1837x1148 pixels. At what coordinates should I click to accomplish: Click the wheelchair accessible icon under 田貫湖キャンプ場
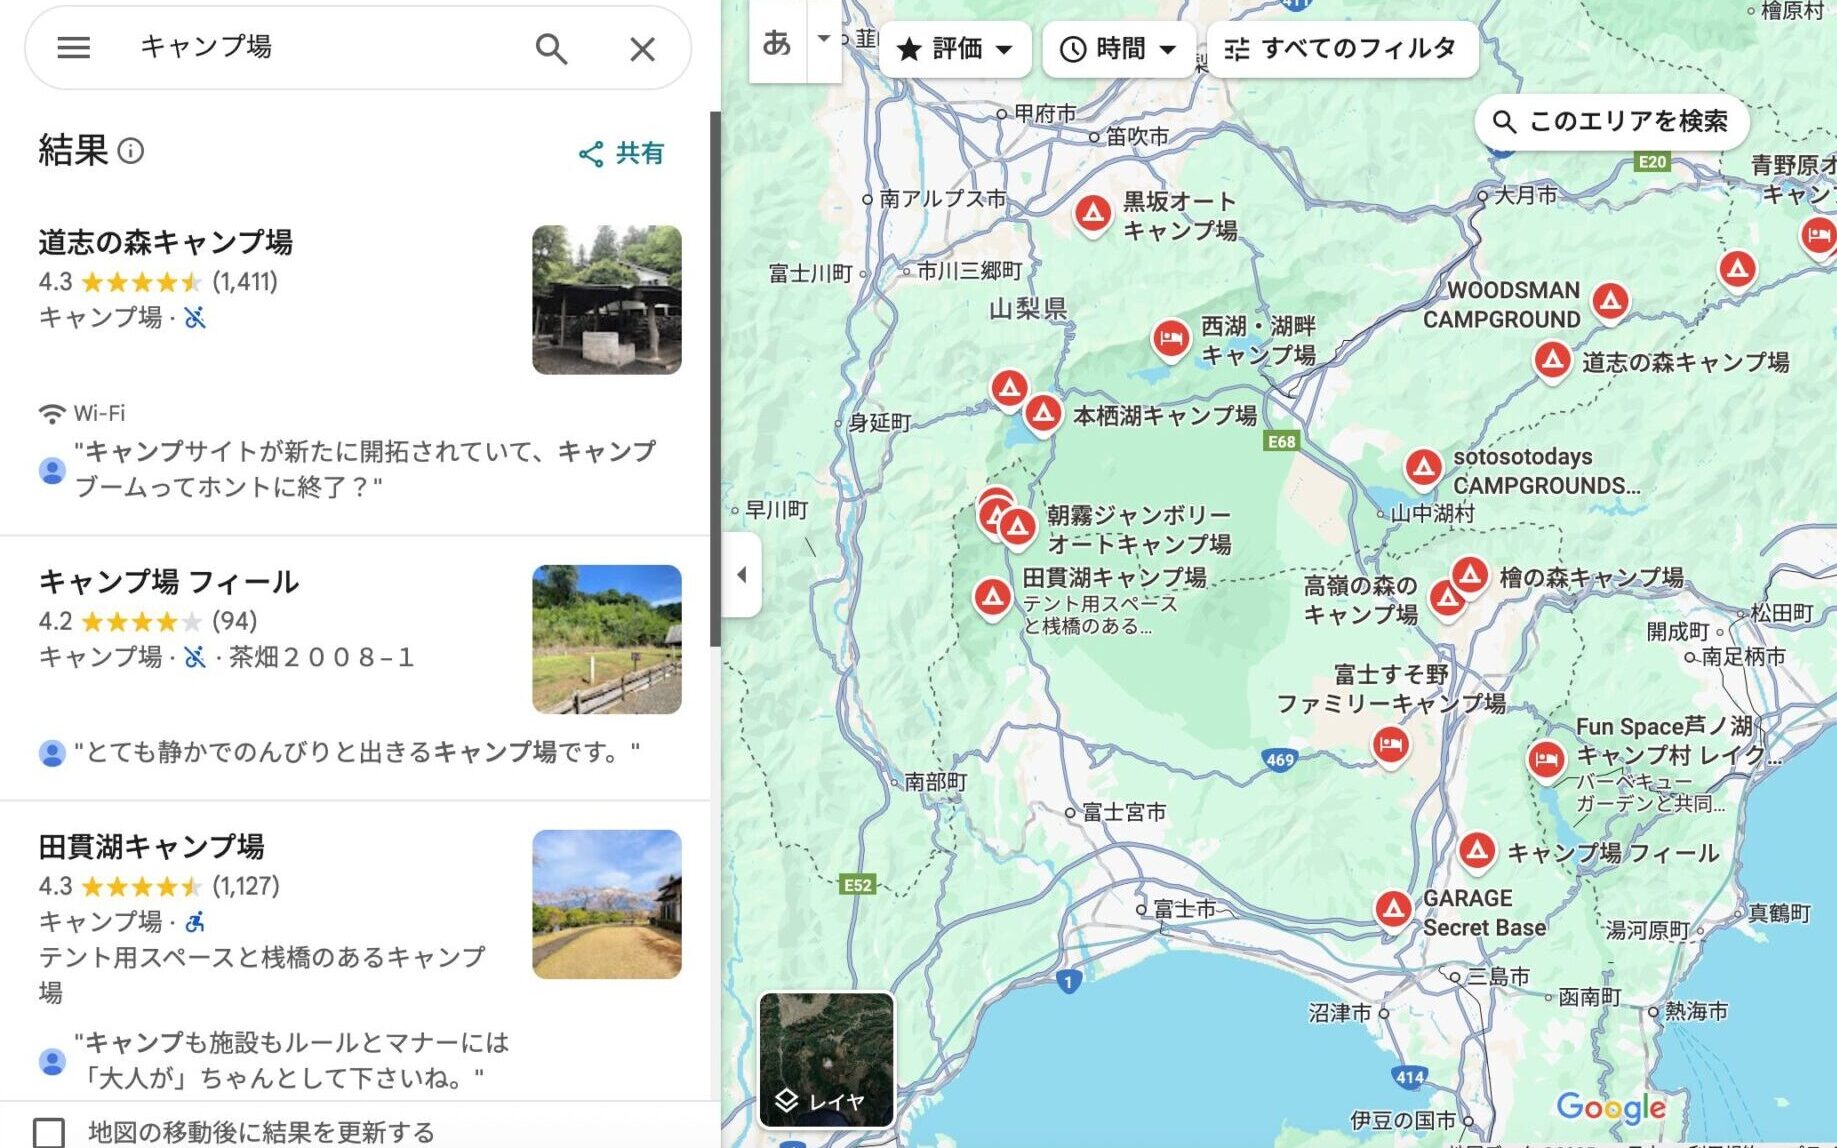(195, 922)
